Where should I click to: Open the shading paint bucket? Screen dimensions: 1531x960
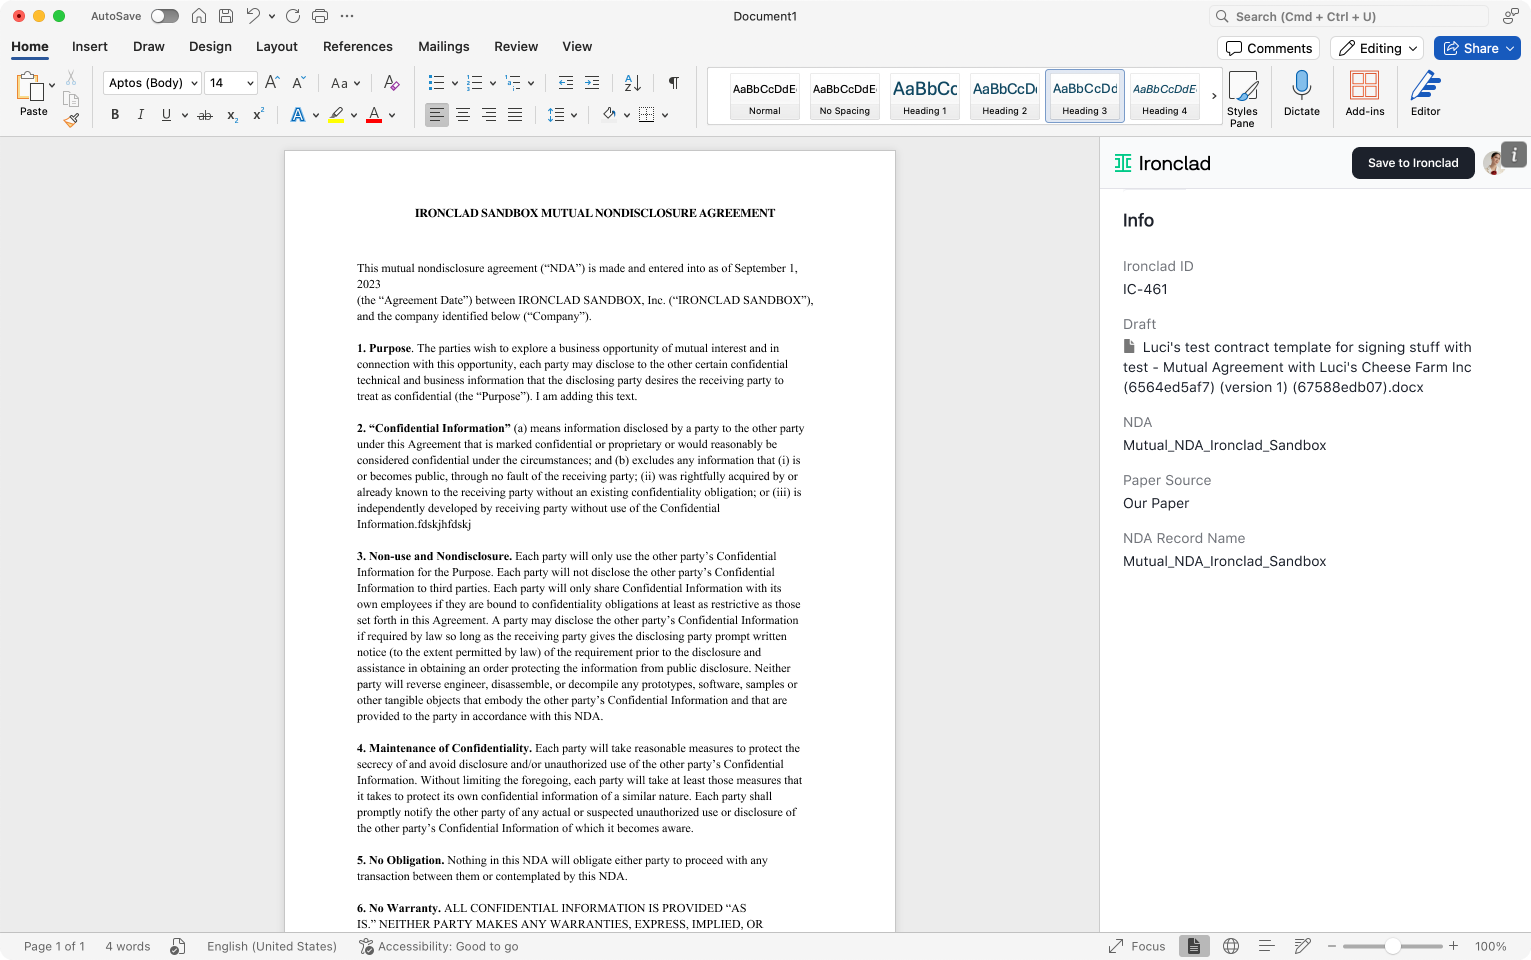(609, 115)
